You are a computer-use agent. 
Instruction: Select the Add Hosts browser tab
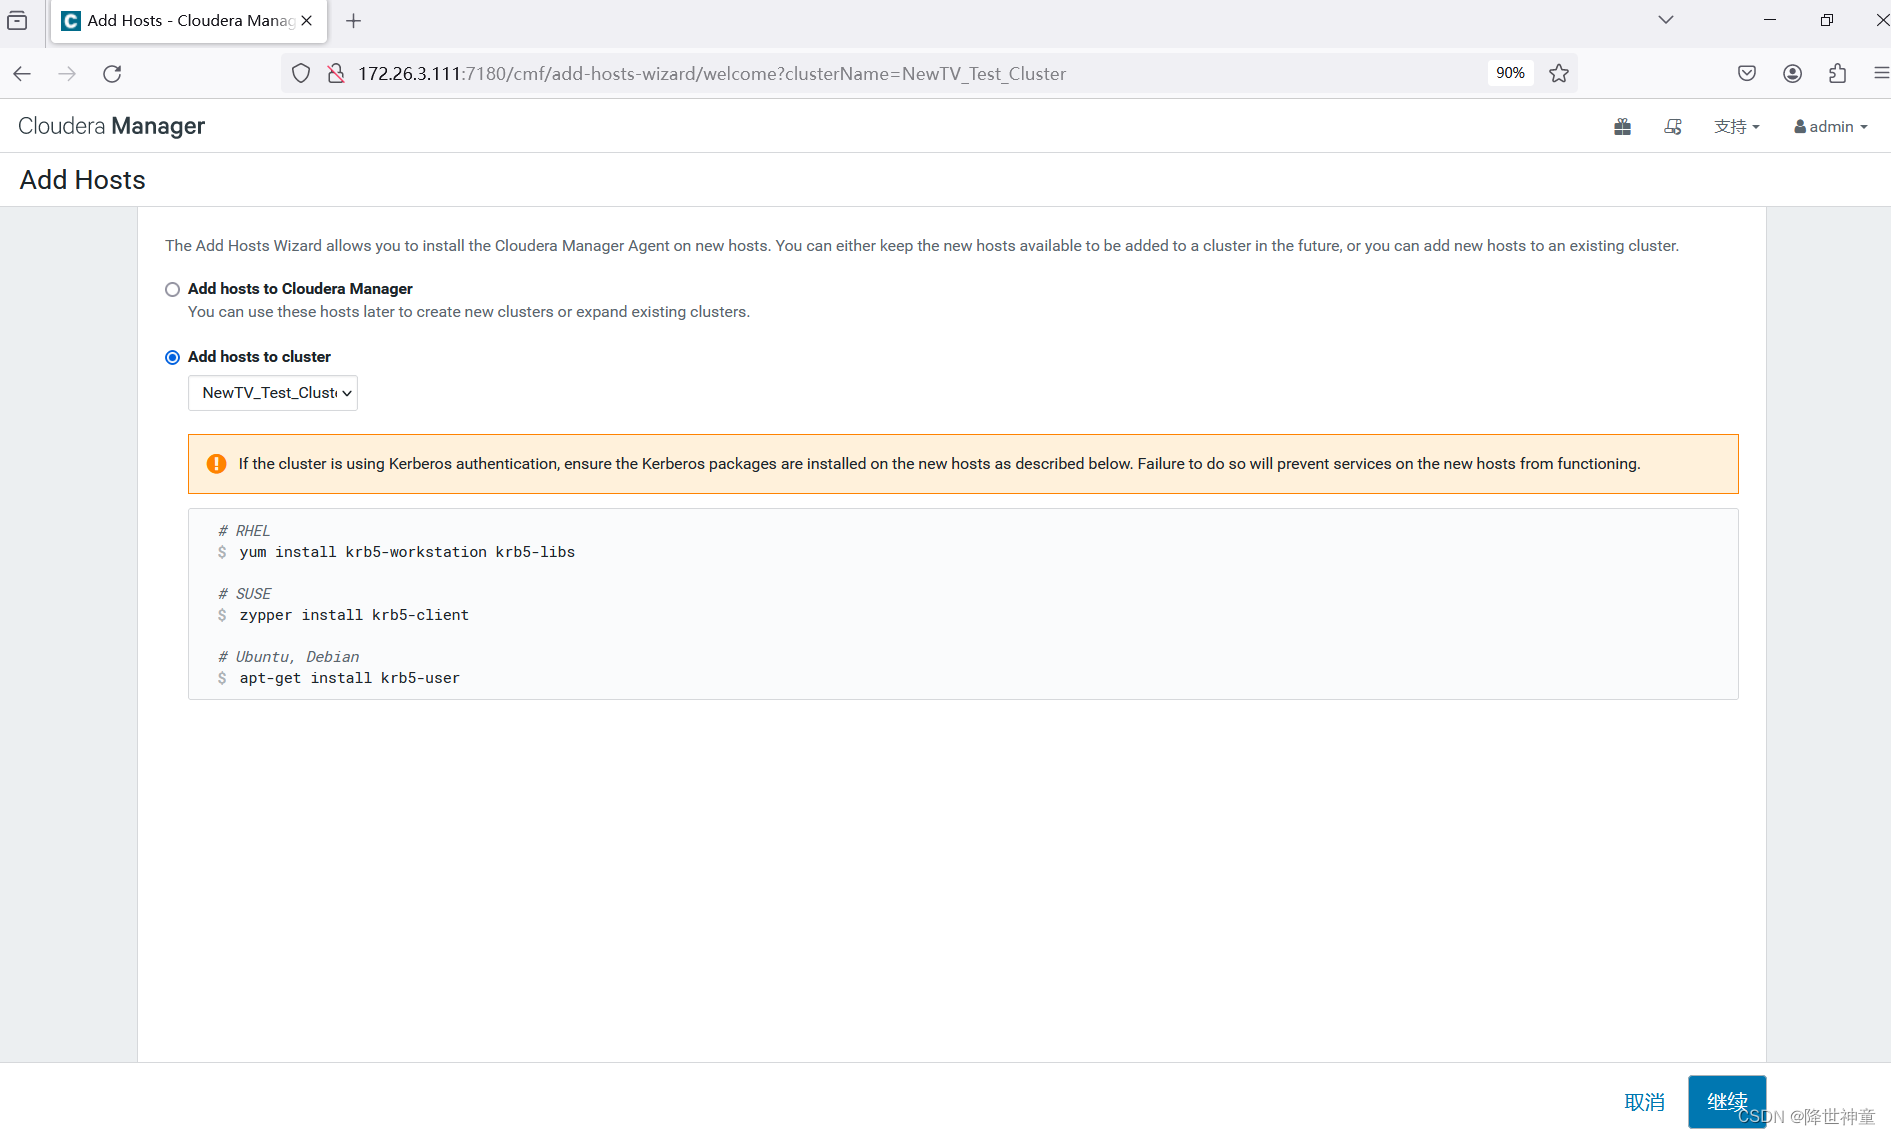(x=189, y=21)
